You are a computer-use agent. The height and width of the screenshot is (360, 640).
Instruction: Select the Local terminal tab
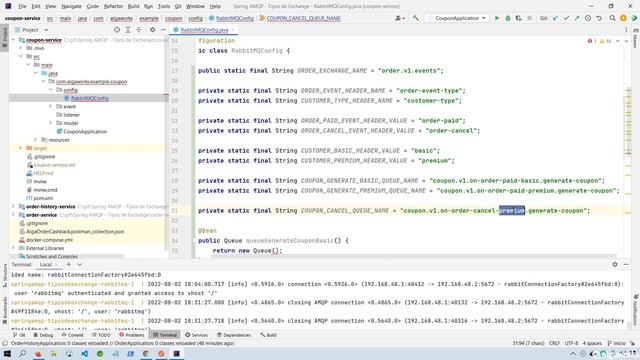46,264
